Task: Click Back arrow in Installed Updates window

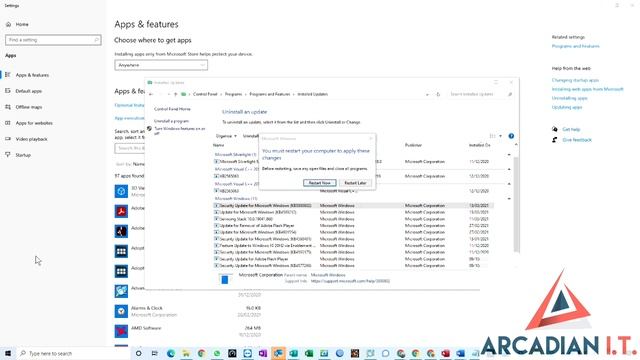Action: 151,94
